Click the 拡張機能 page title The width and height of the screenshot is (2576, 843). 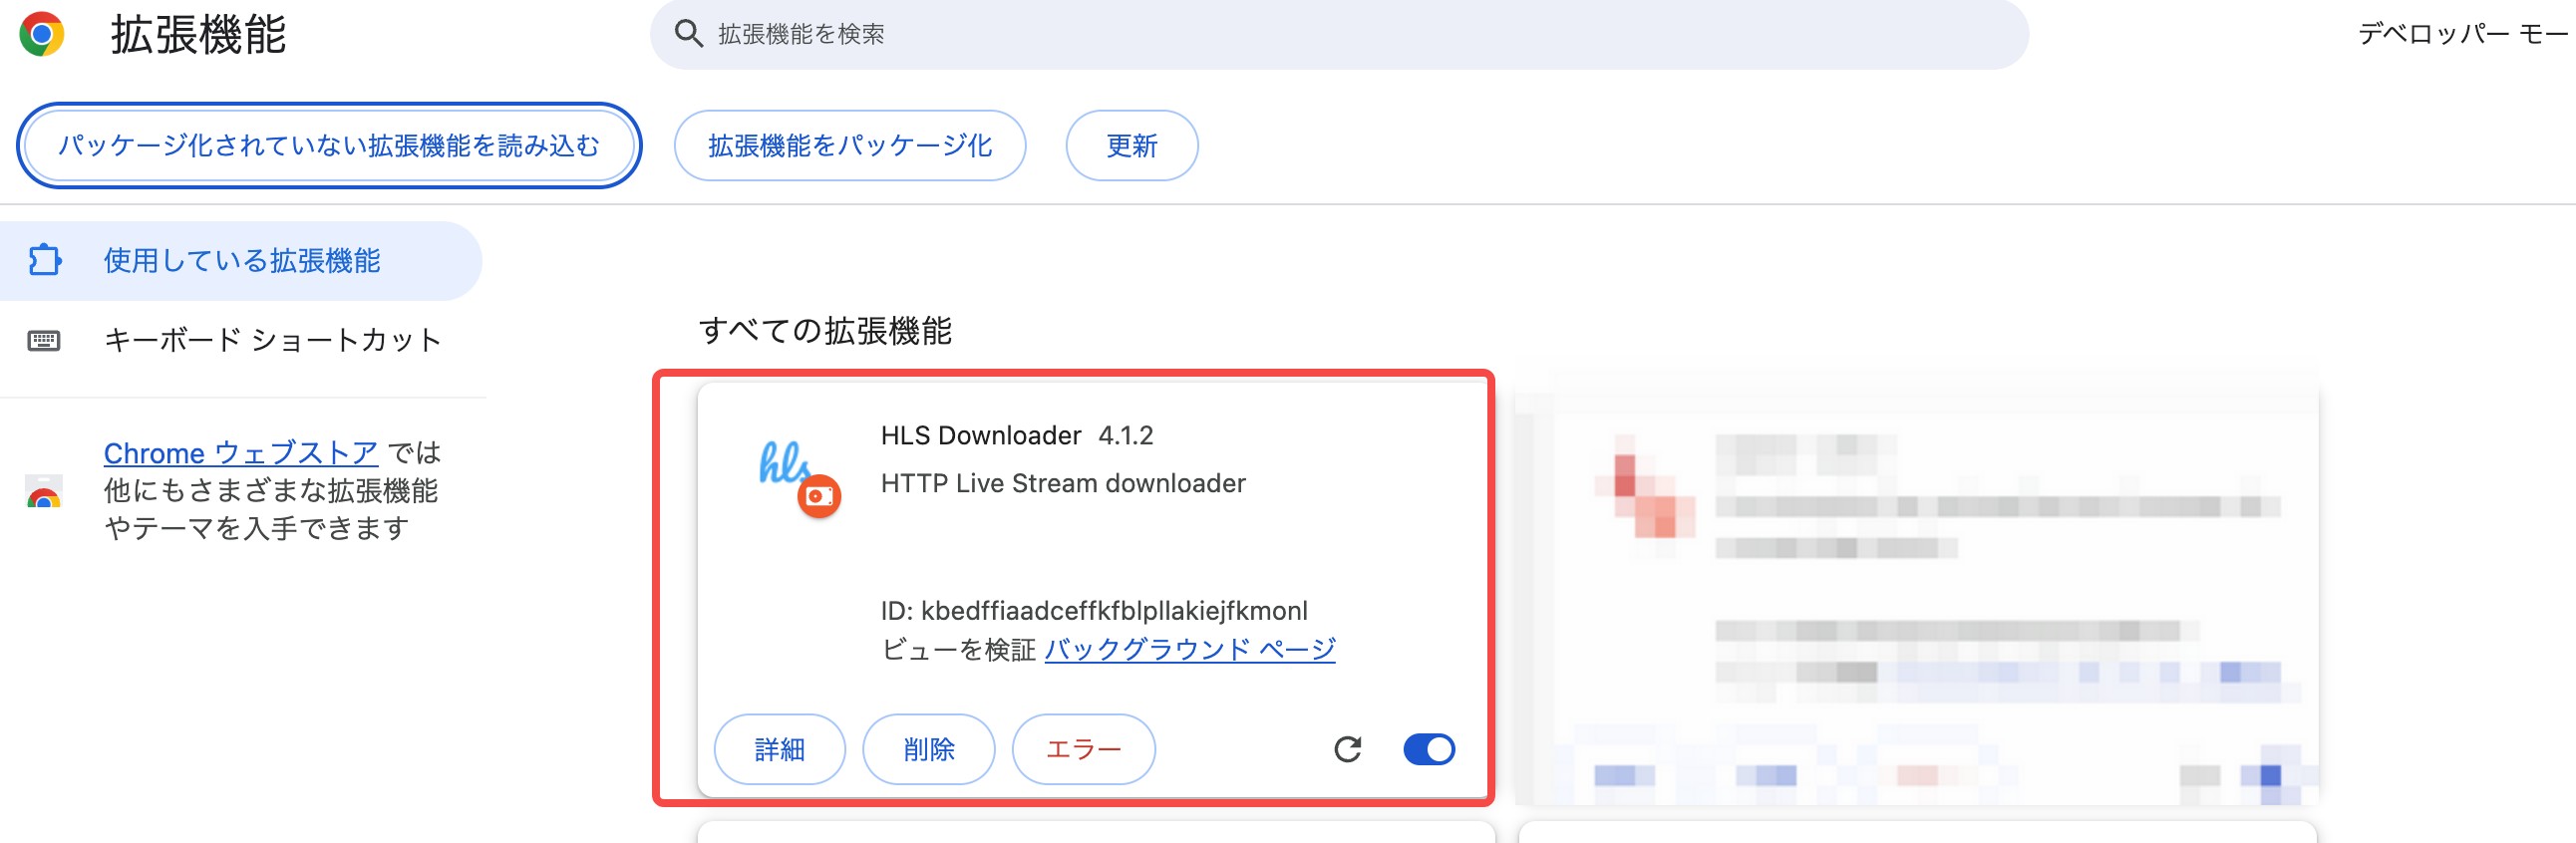[198, 35]
